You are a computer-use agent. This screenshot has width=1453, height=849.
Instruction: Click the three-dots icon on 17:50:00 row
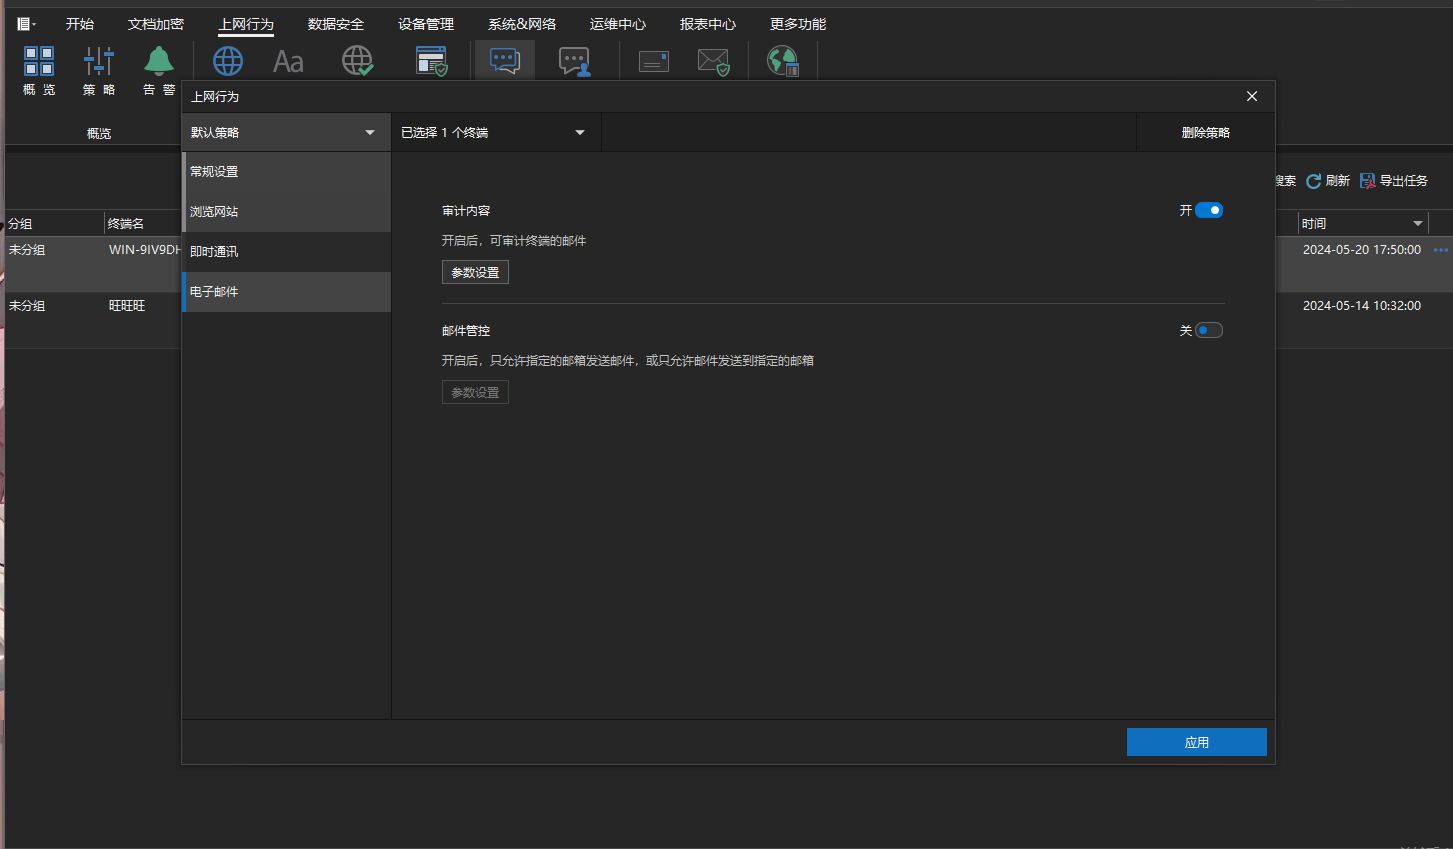[1440, 250]
